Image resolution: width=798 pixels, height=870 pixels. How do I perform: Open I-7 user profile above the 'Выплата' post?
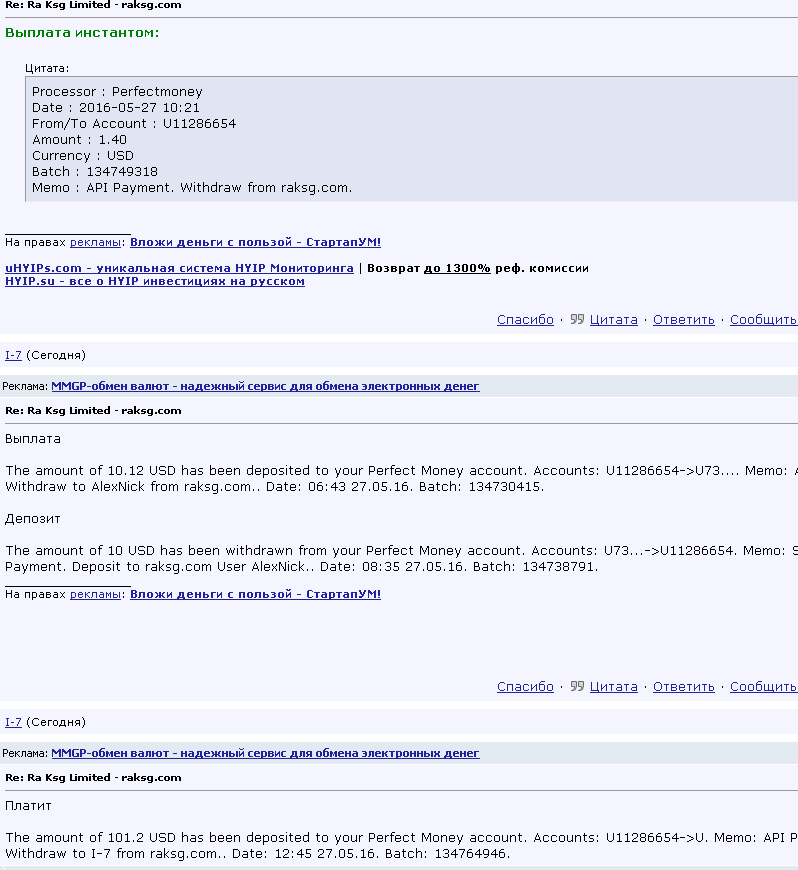(x=13, y=355)
